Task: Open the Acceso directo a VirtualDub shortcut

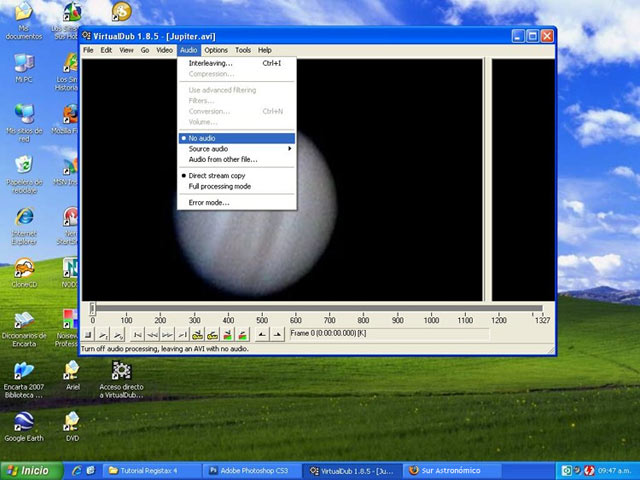Action: click(121, 372)
